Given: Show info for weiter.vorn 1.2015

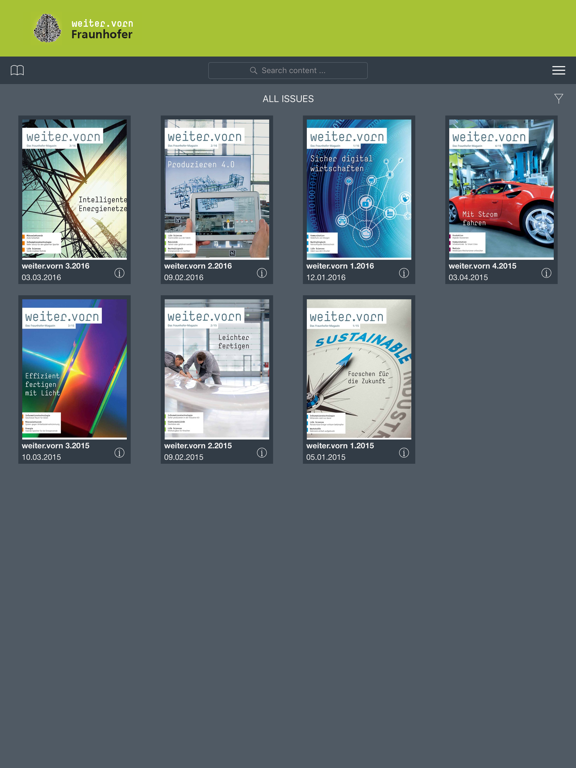Looking at the screenshot, I should [404, 453].
